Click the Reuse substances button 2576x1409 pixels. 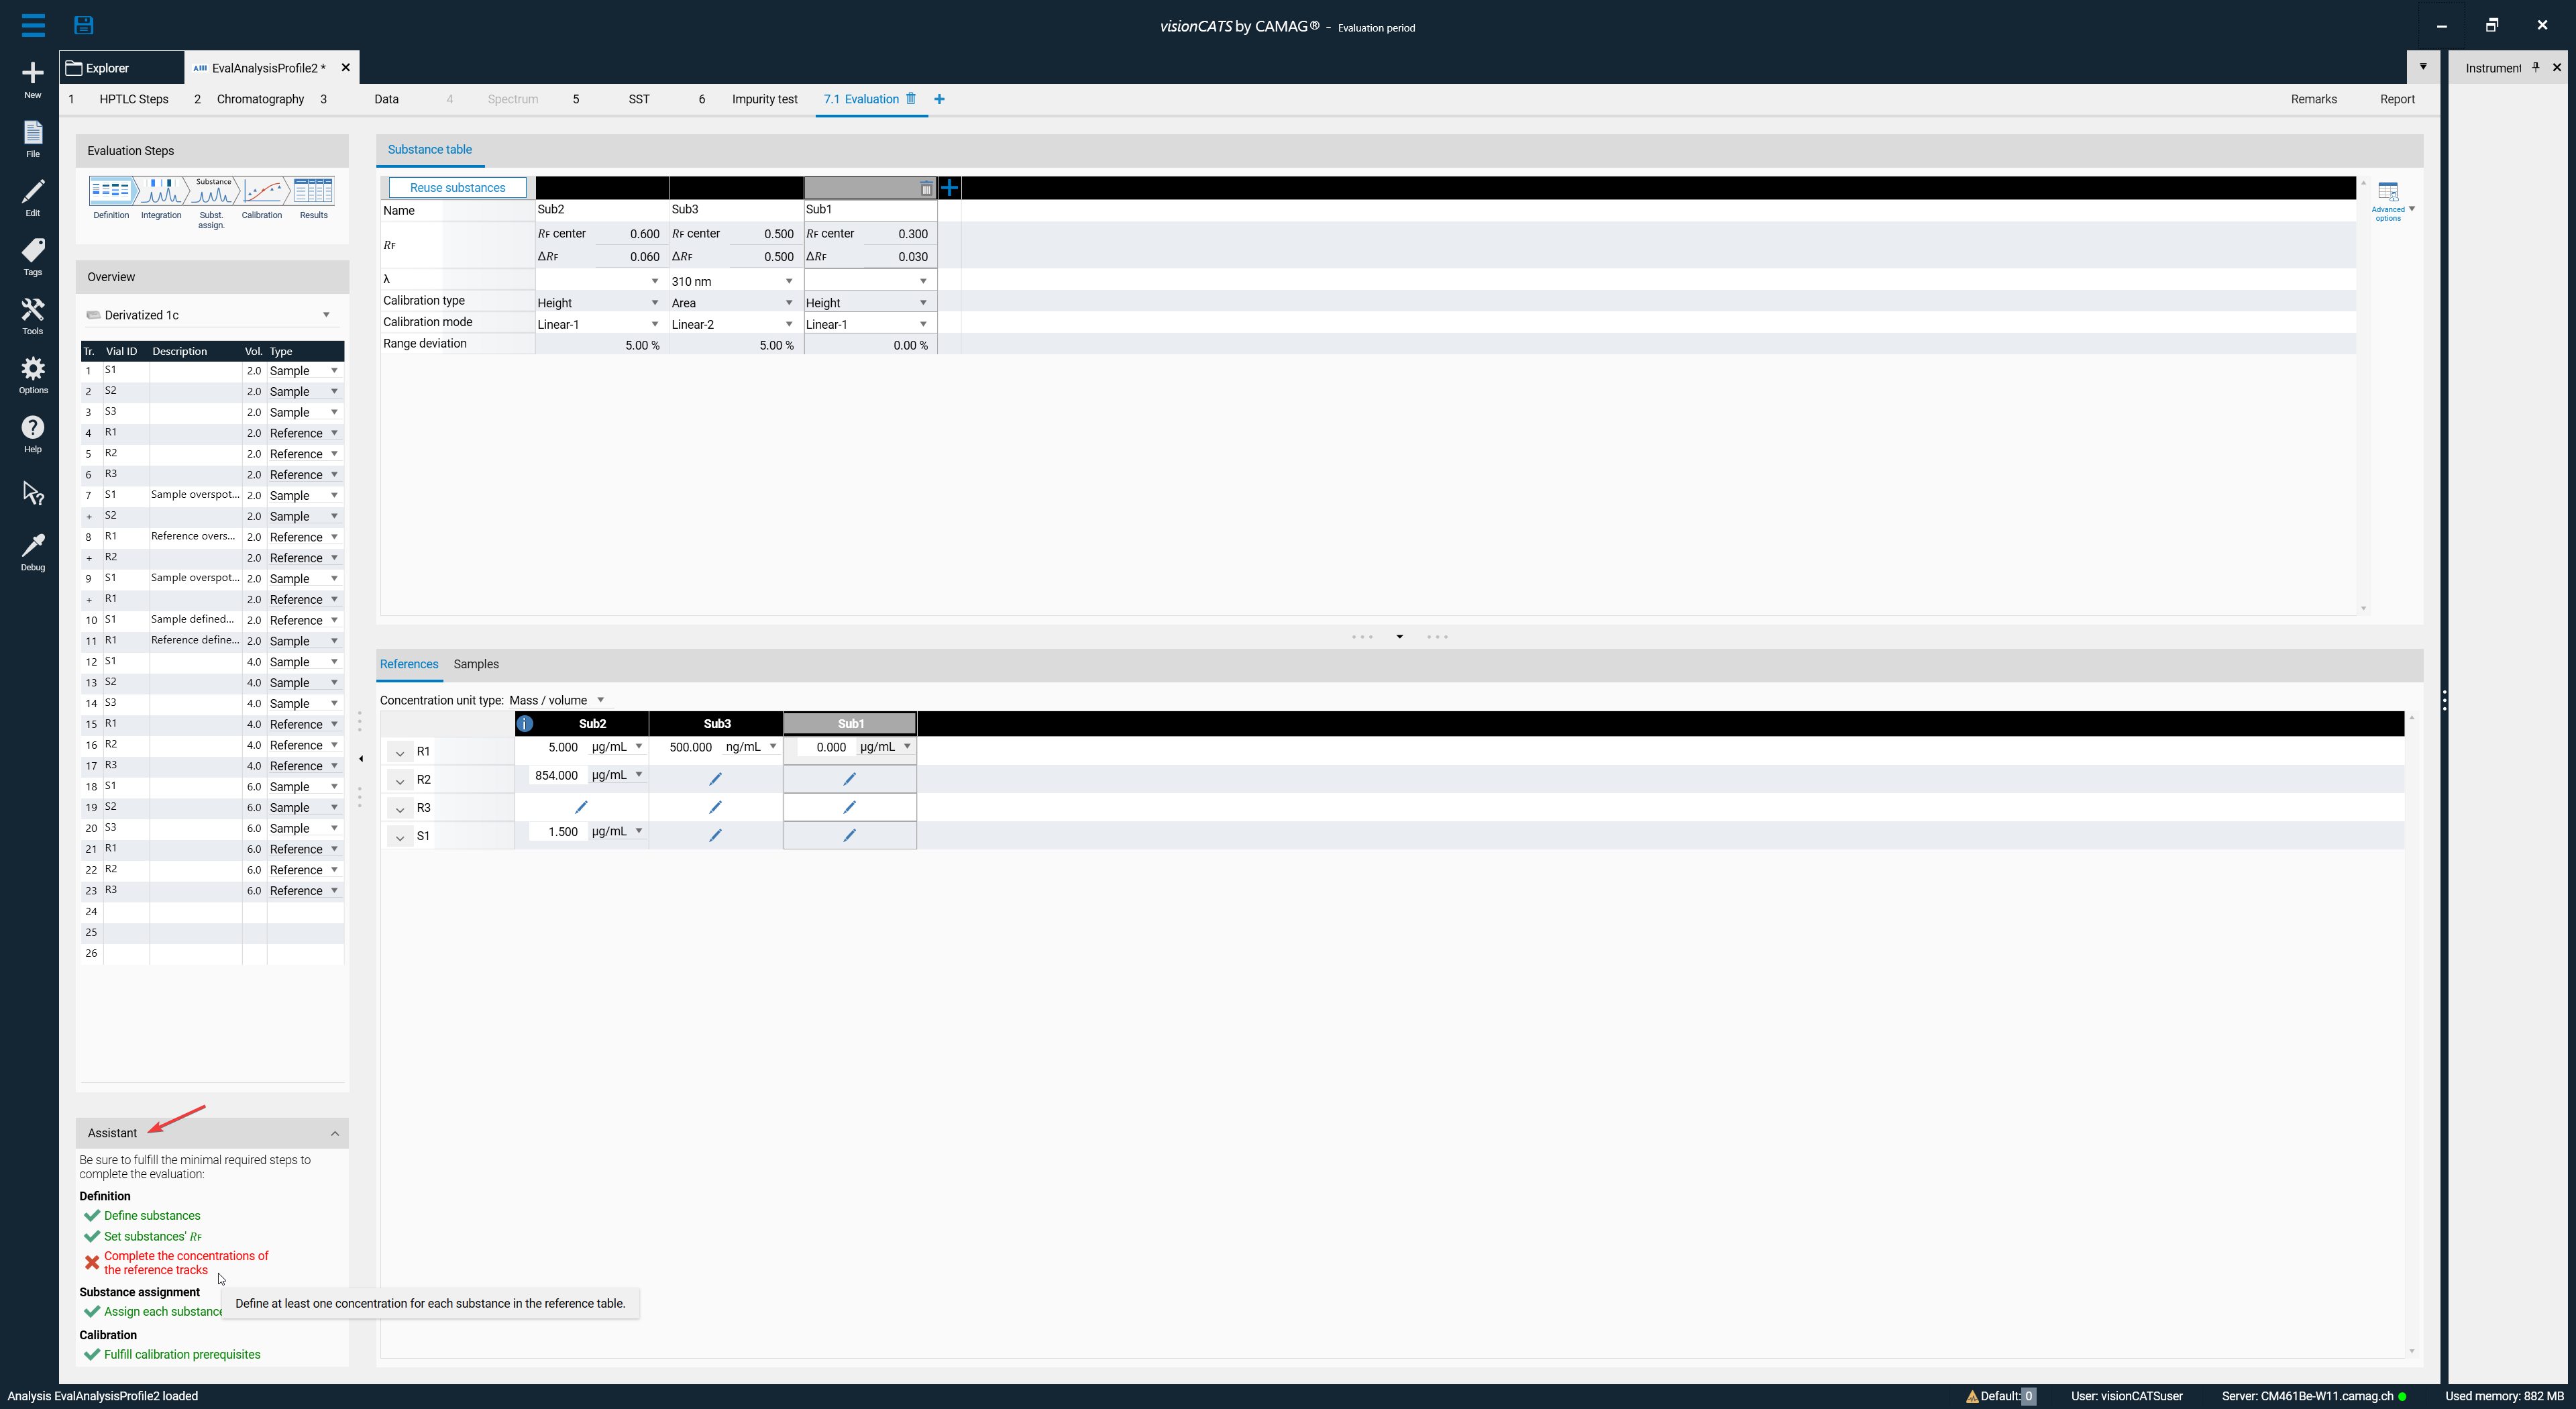[457, 187]
